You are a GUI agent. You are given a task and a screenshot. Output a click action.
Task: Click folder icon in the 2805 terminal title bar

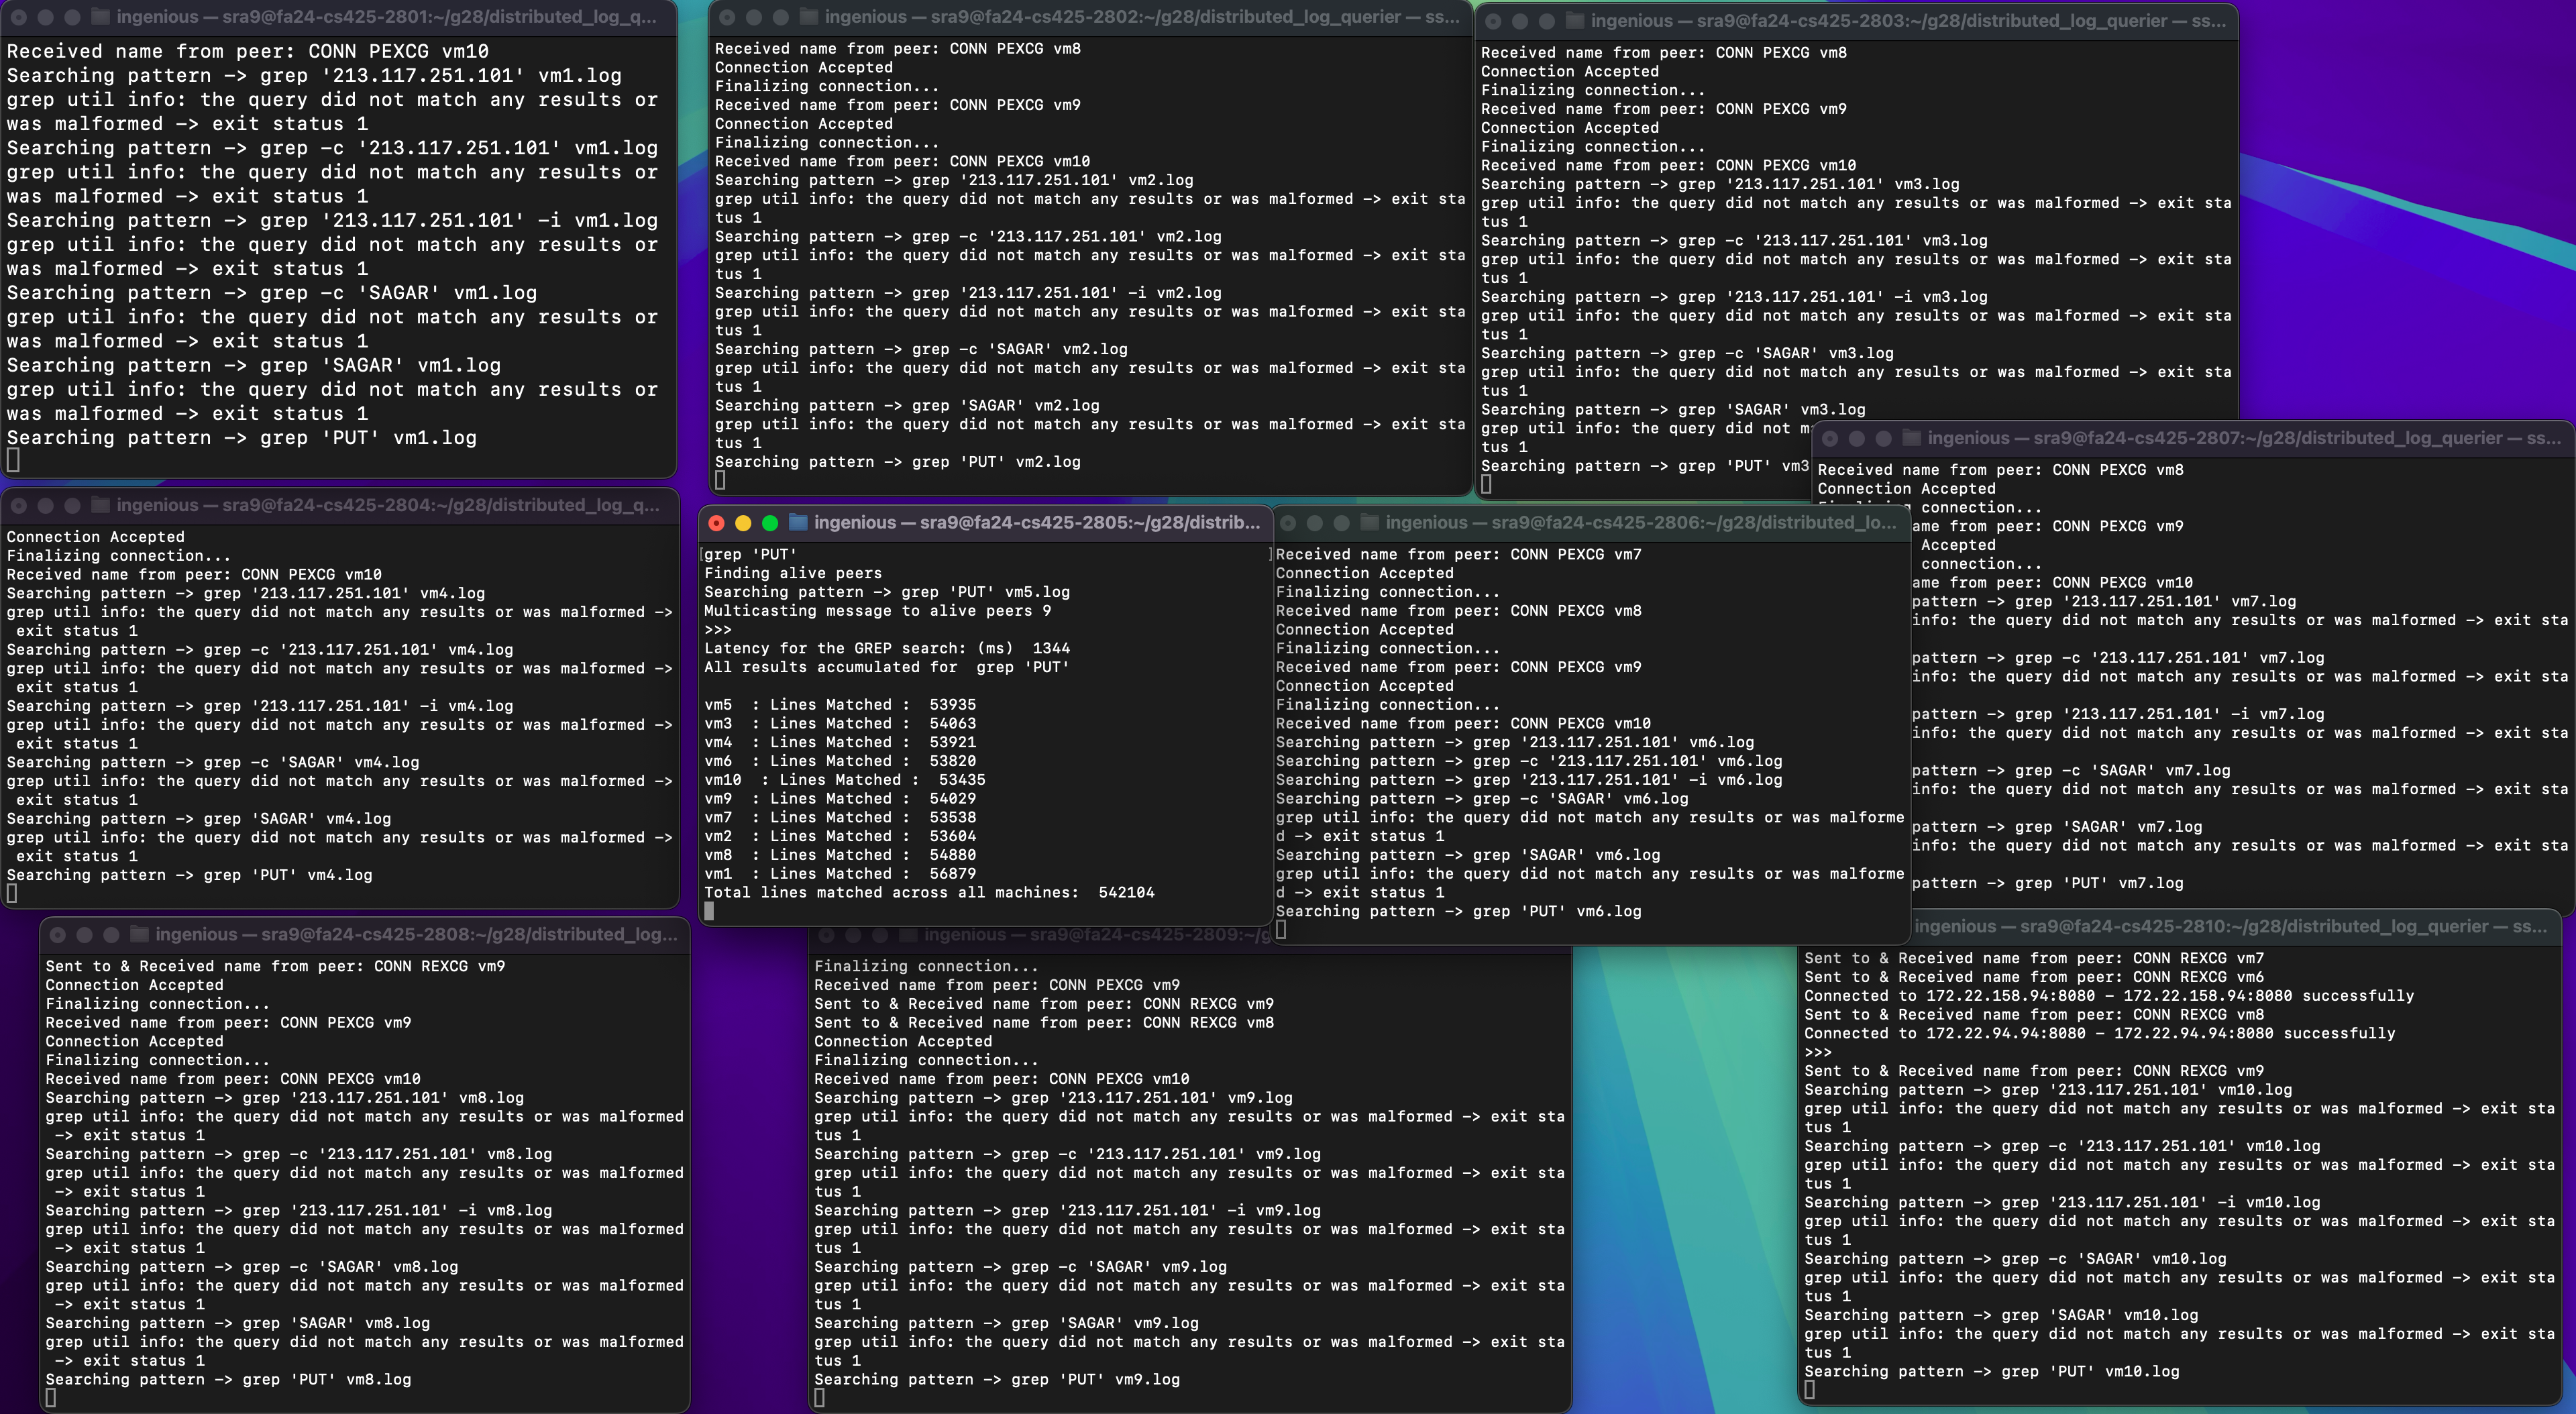point(797,522)
